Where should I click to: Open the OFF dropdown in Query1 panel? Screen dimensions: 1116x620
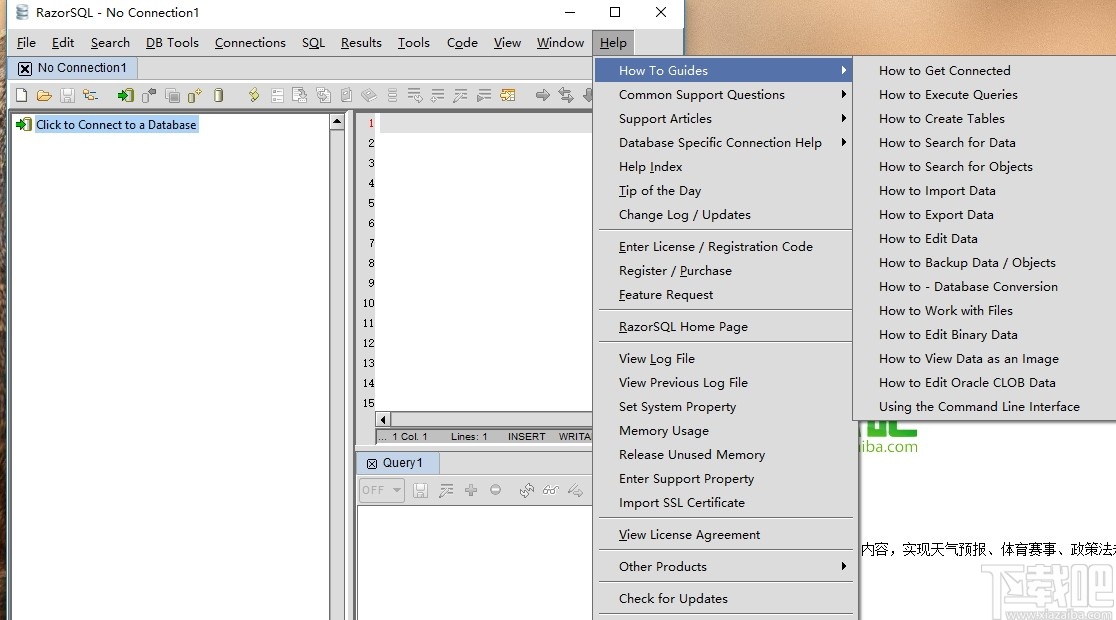coord(382,490)
